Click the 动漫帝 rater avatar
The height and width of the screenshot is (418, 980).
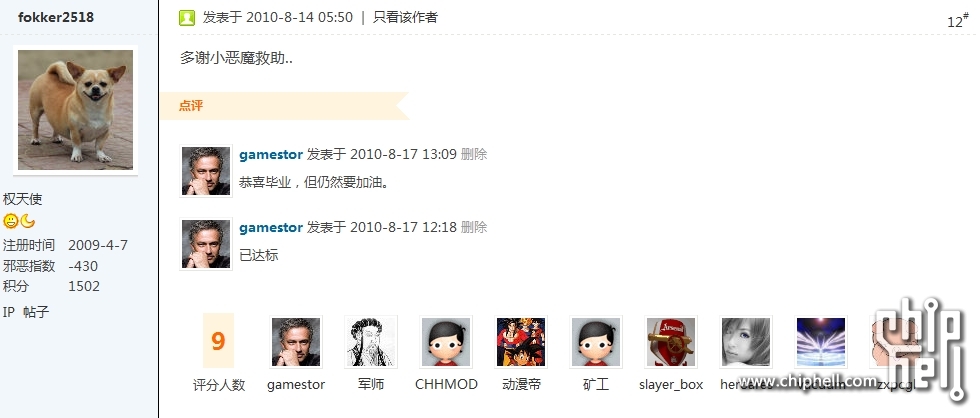(x=521, y=342)
